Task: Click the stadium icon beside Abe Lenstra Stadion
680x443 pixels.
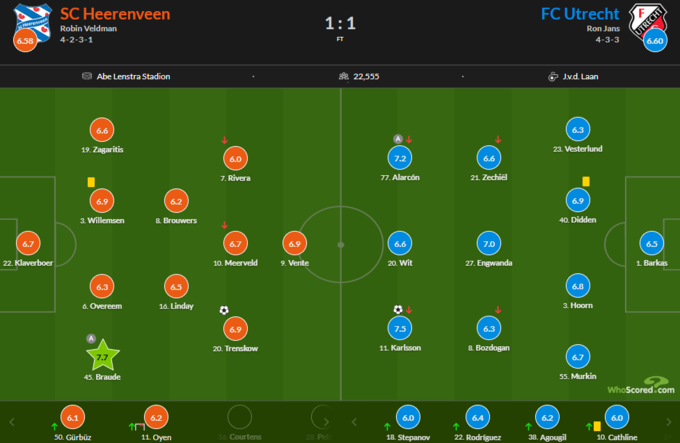Action: pos(76,76)
